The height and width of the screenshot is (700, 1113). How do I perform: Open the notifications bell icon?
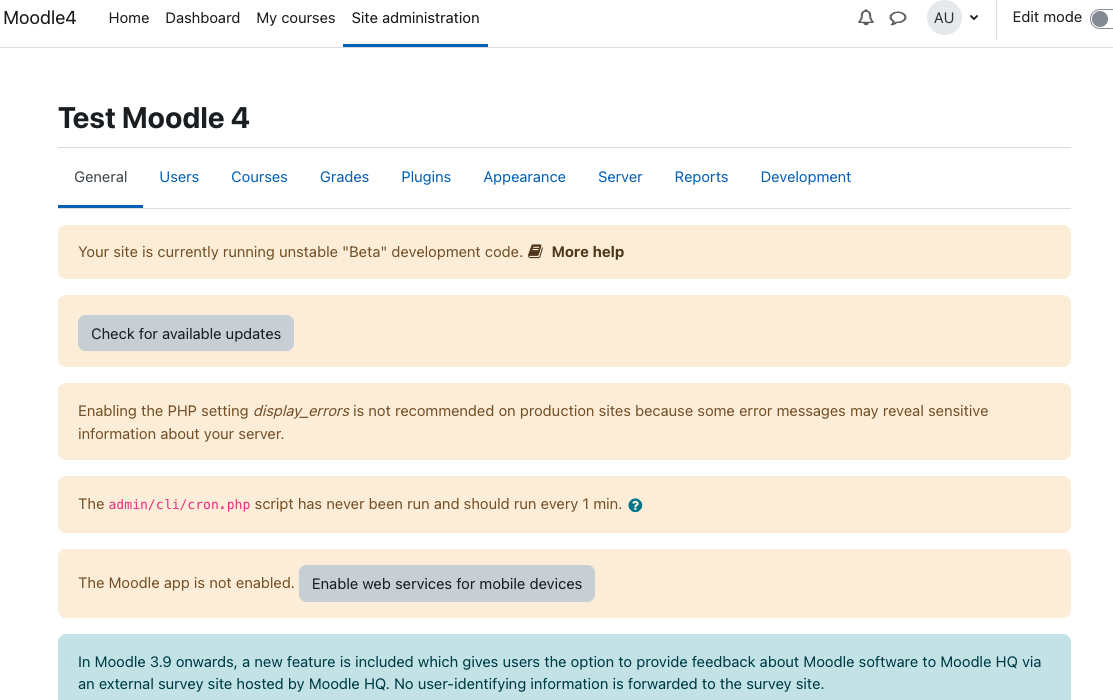(x=865, y=18)
